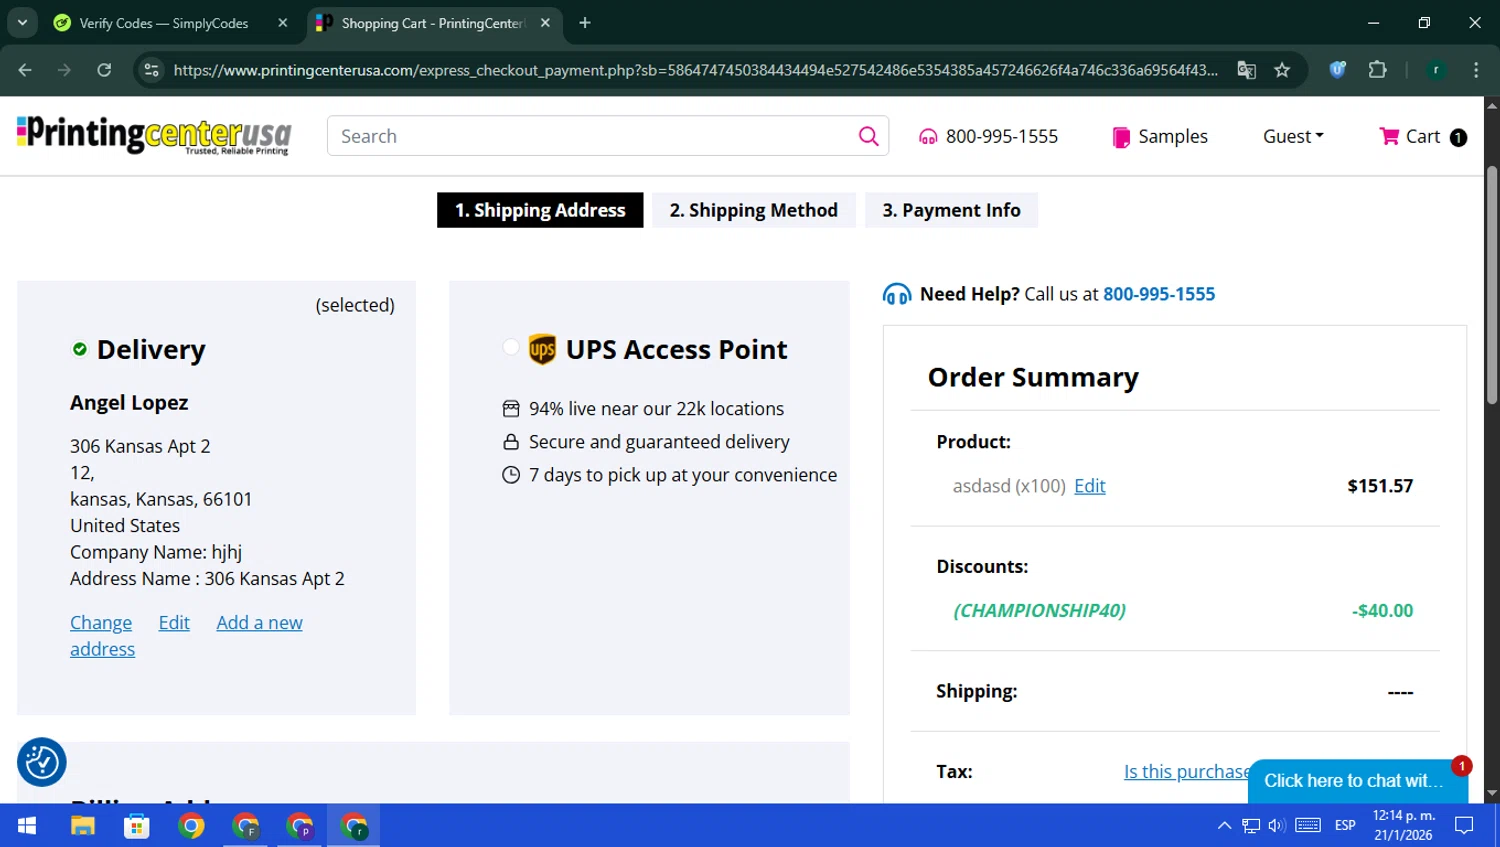Image resolution: width=1500 pixels, height=847 pixels.
Task: Click the ESP language indicator in the taskbar
Action: [x=1345, y=826]
